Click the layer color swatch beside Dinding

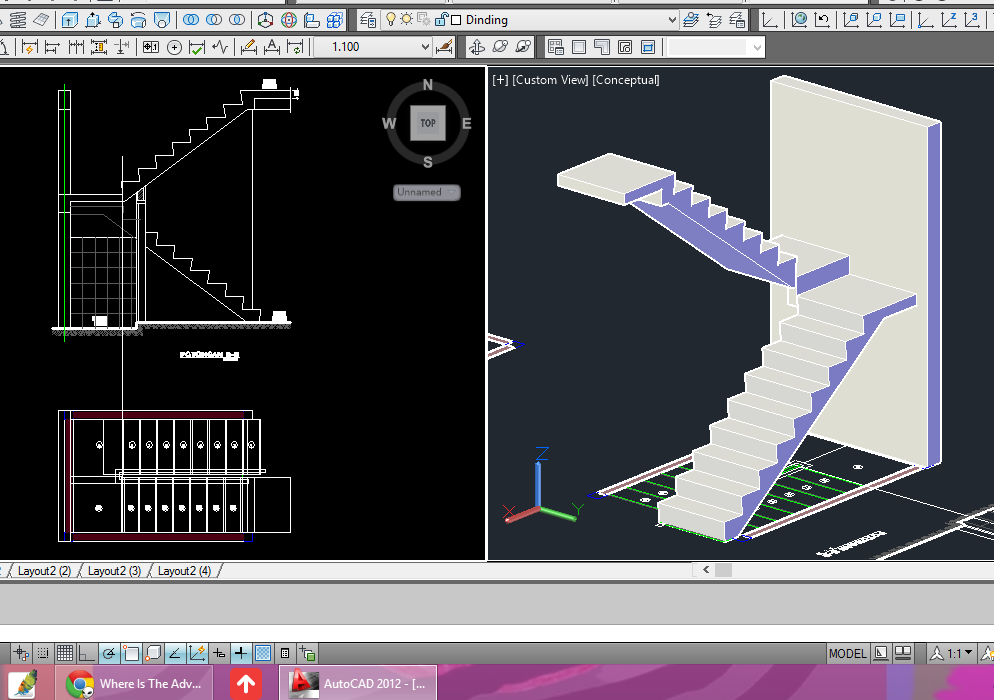454,19
